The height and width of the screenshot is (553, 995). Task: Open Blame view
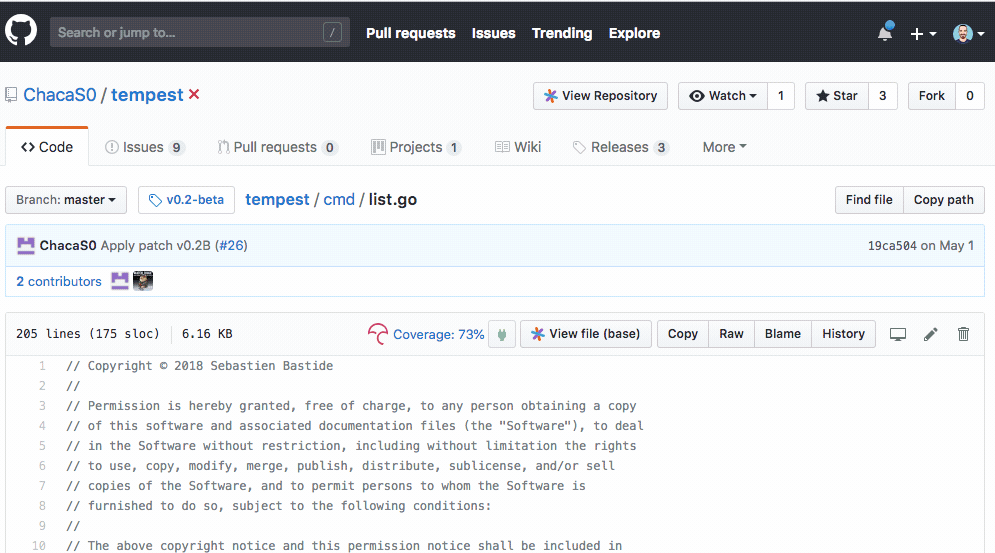tap(782, 334)
